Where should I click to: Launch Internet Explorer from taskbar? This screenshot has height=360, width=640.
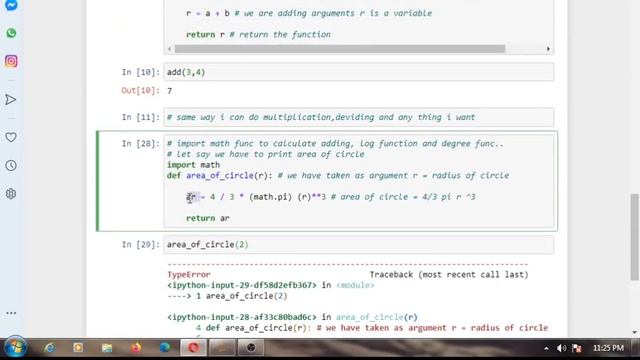click(50, 347)
